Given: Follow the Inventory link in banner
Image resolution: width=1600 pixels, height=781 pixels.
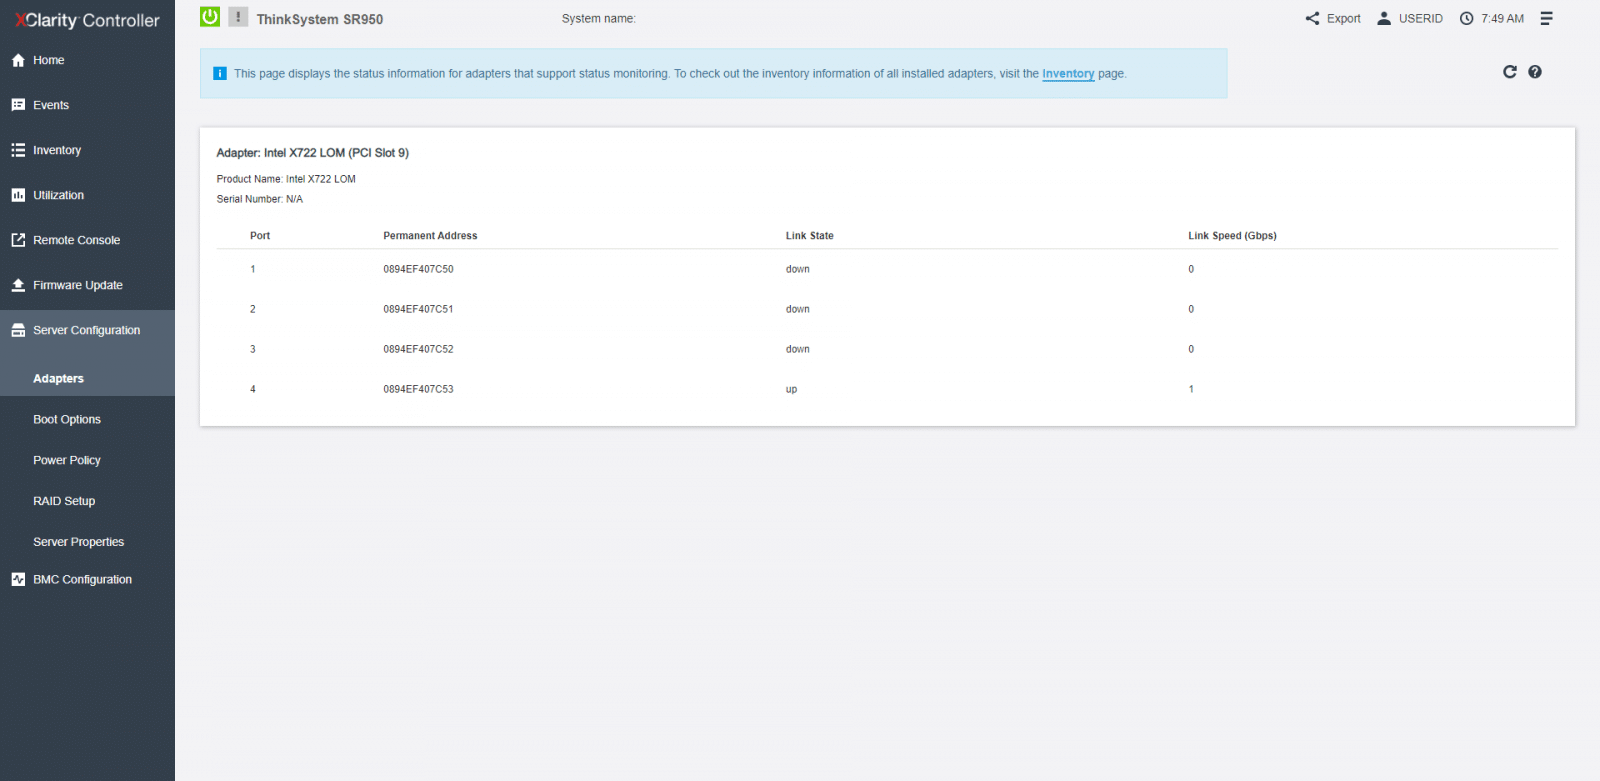Looking at the screenshot, I should coord(1068,74).
